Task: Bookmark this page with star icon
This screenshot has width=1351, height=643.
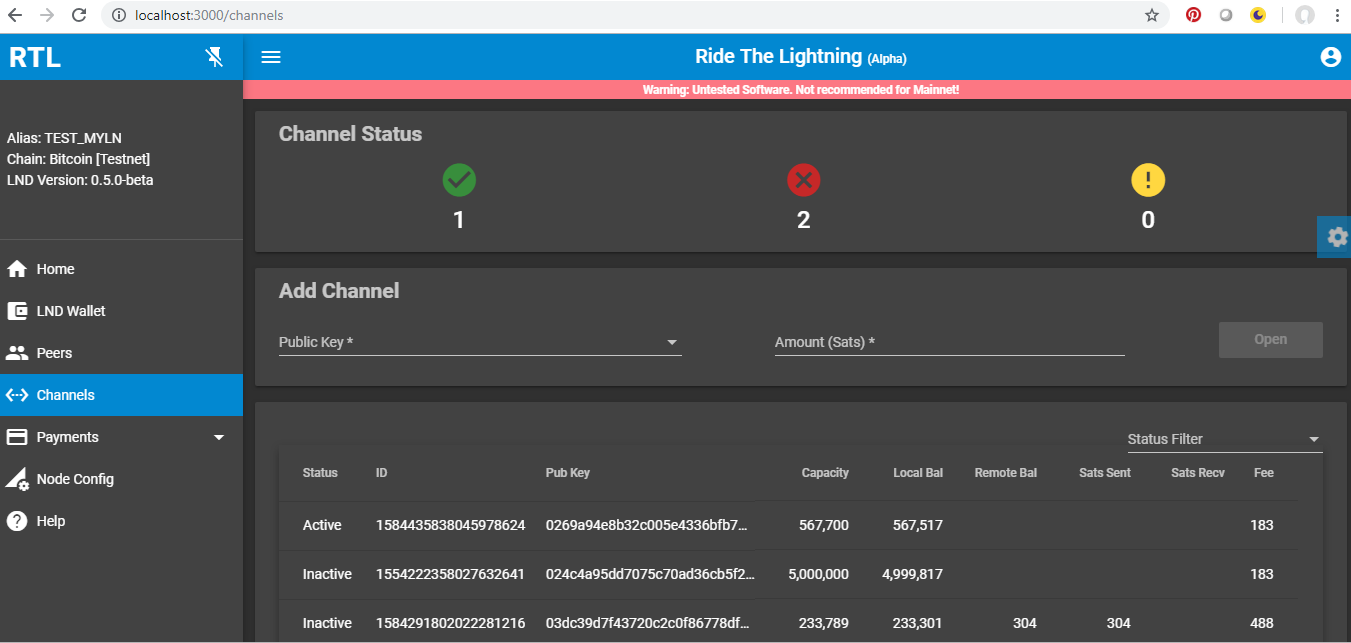Action: [1152, 15]
